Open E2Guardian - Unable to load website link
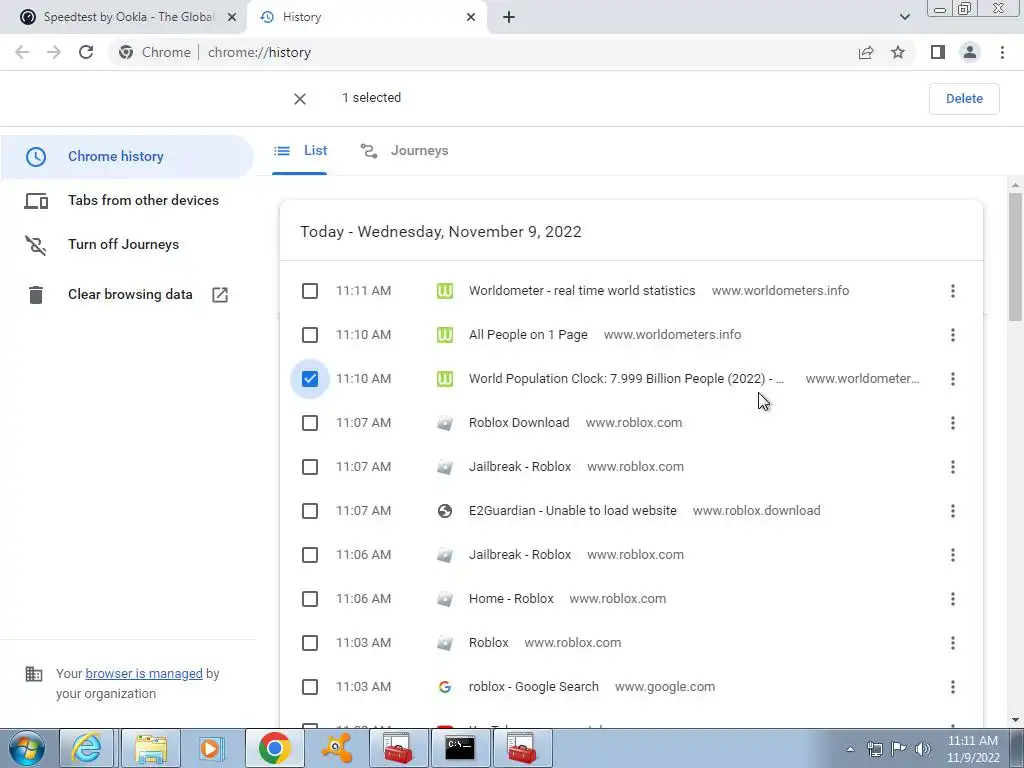 pyautogui.click(x=573, y=511)
